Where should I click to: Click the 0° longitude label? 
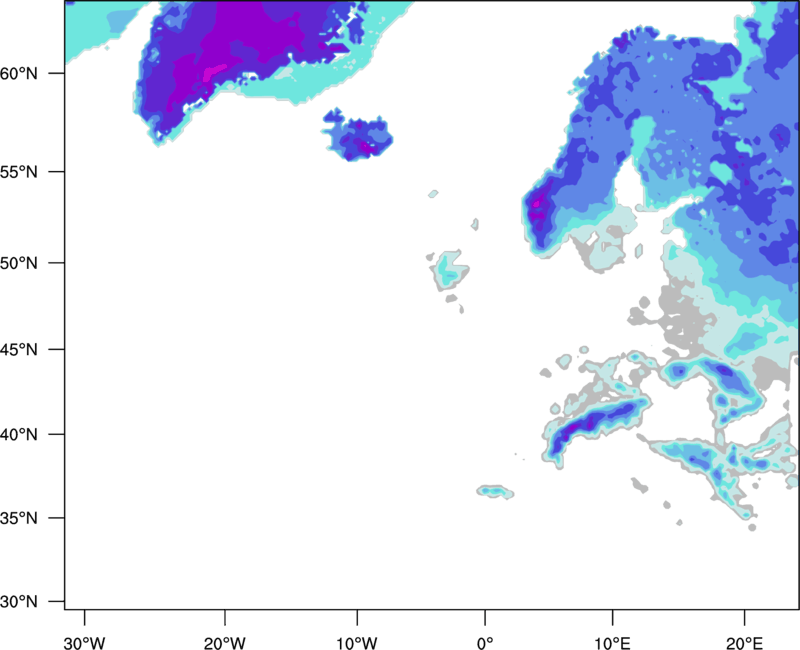[485, 643]
